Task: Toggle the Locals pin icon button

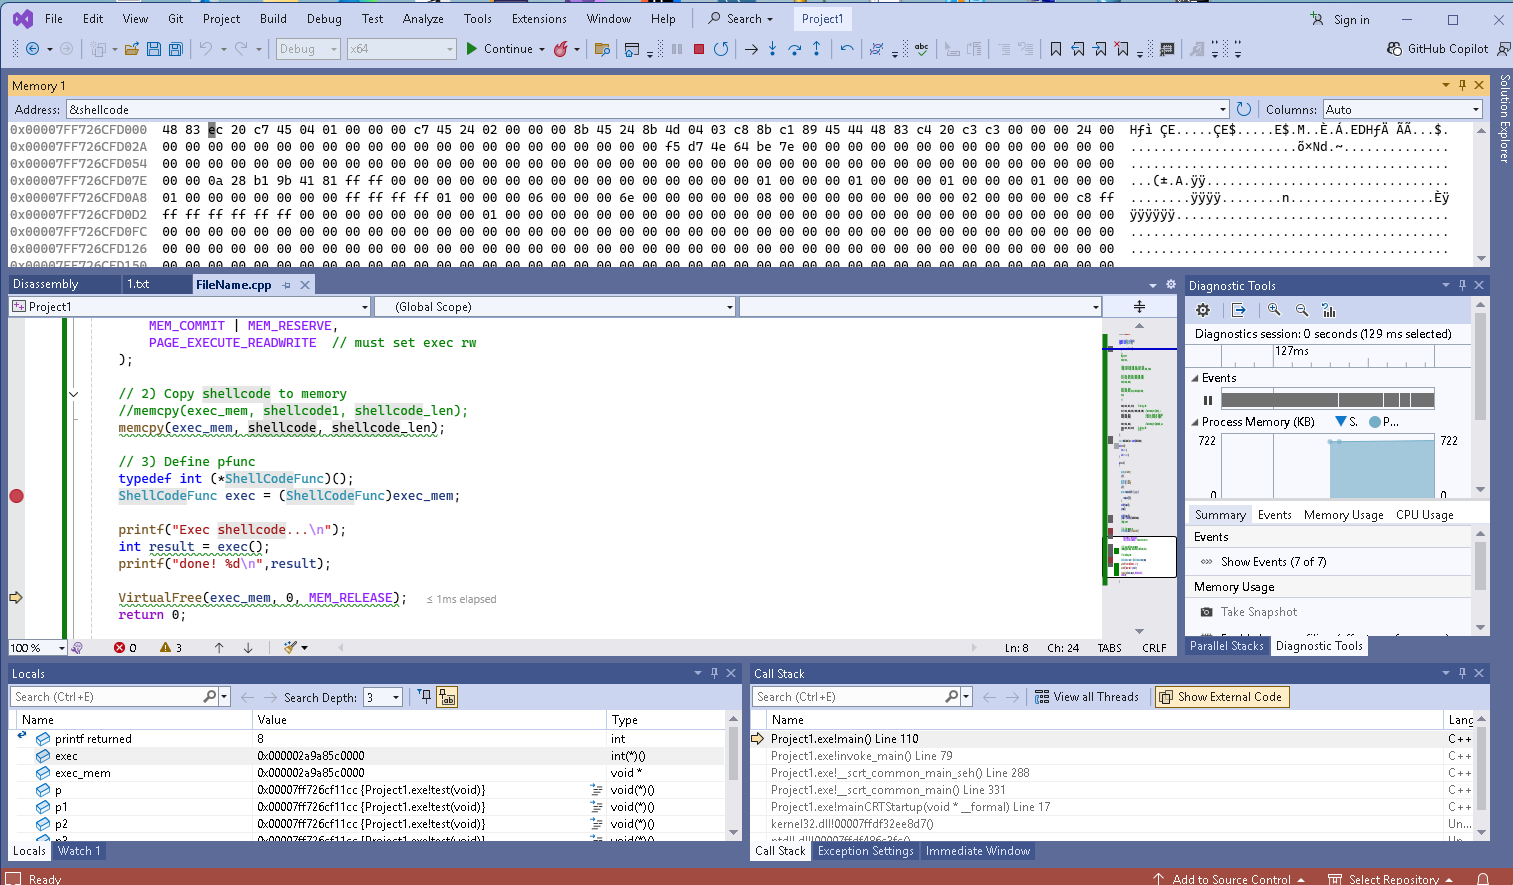Action: click(x=424, y=697)
